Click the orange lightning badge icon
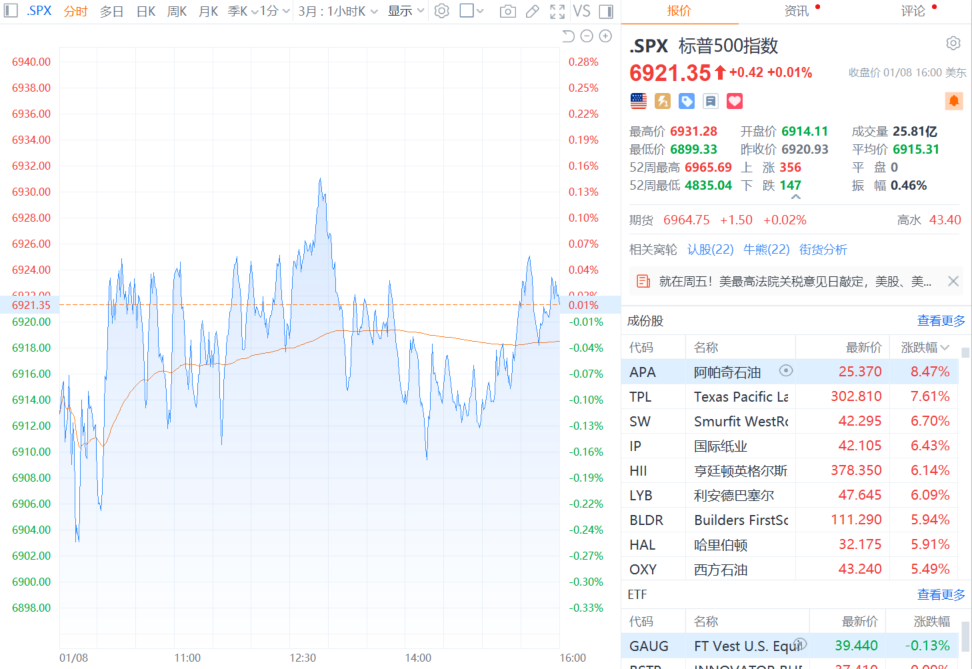Screen dimensions: 972x669 click(663, 101)
